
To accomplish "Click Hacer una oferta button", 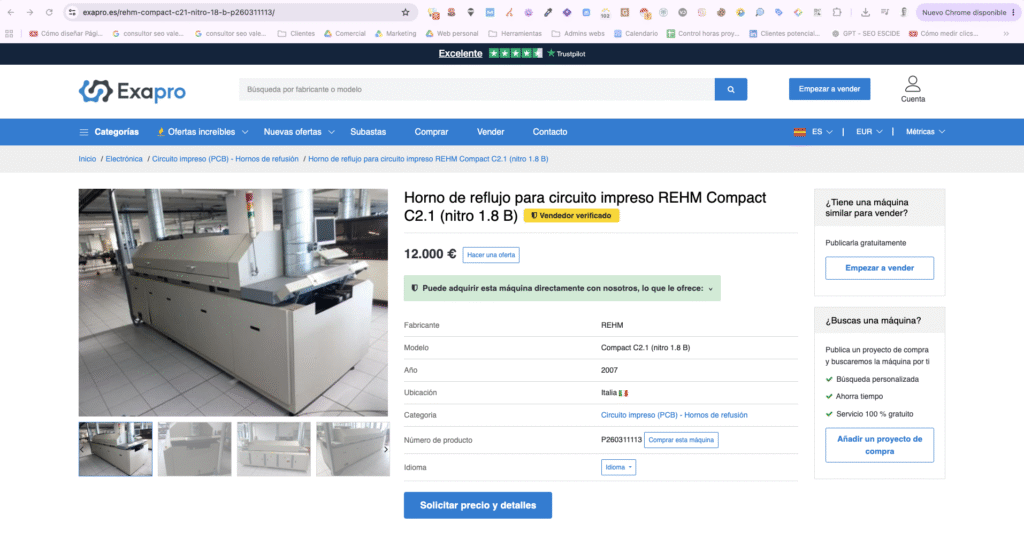I will [491, 255].
